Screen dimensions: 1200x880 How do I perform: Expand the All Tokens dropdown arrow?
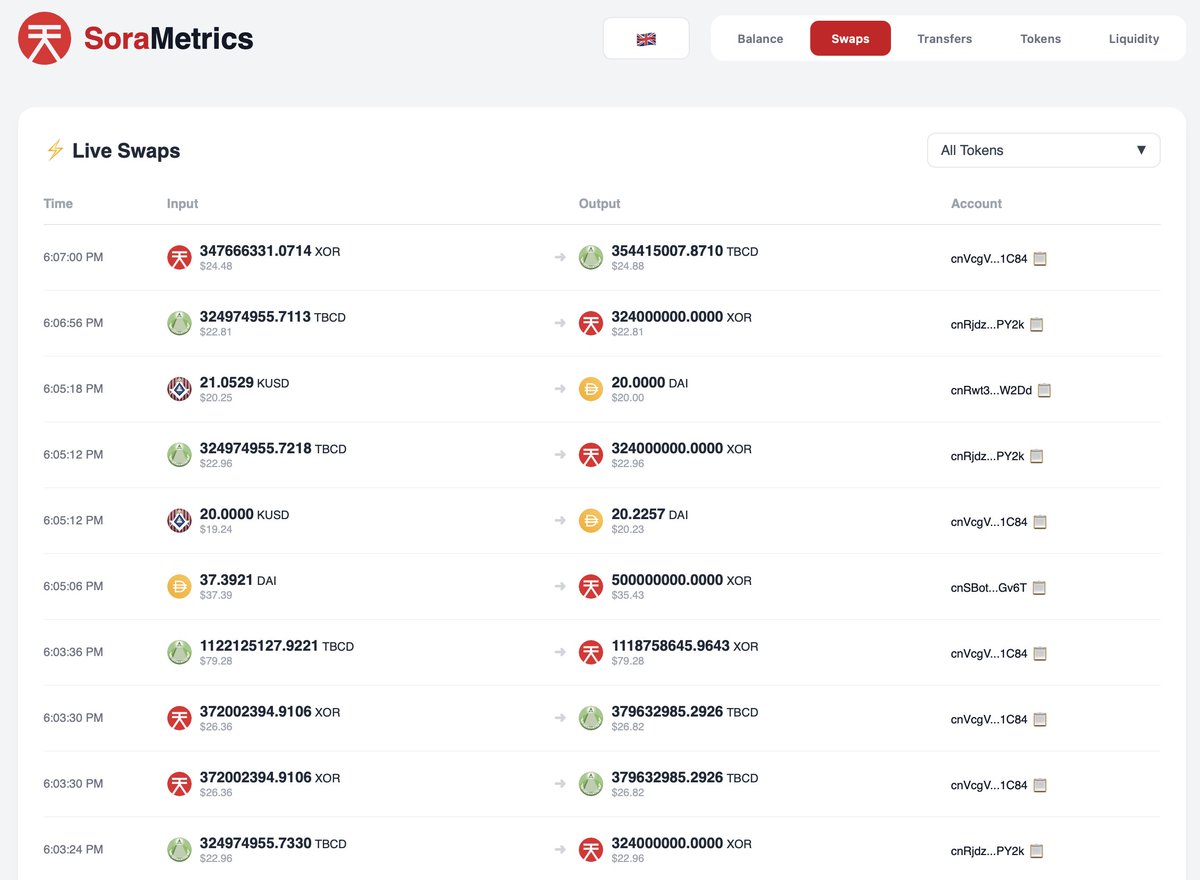(1141, 150)
